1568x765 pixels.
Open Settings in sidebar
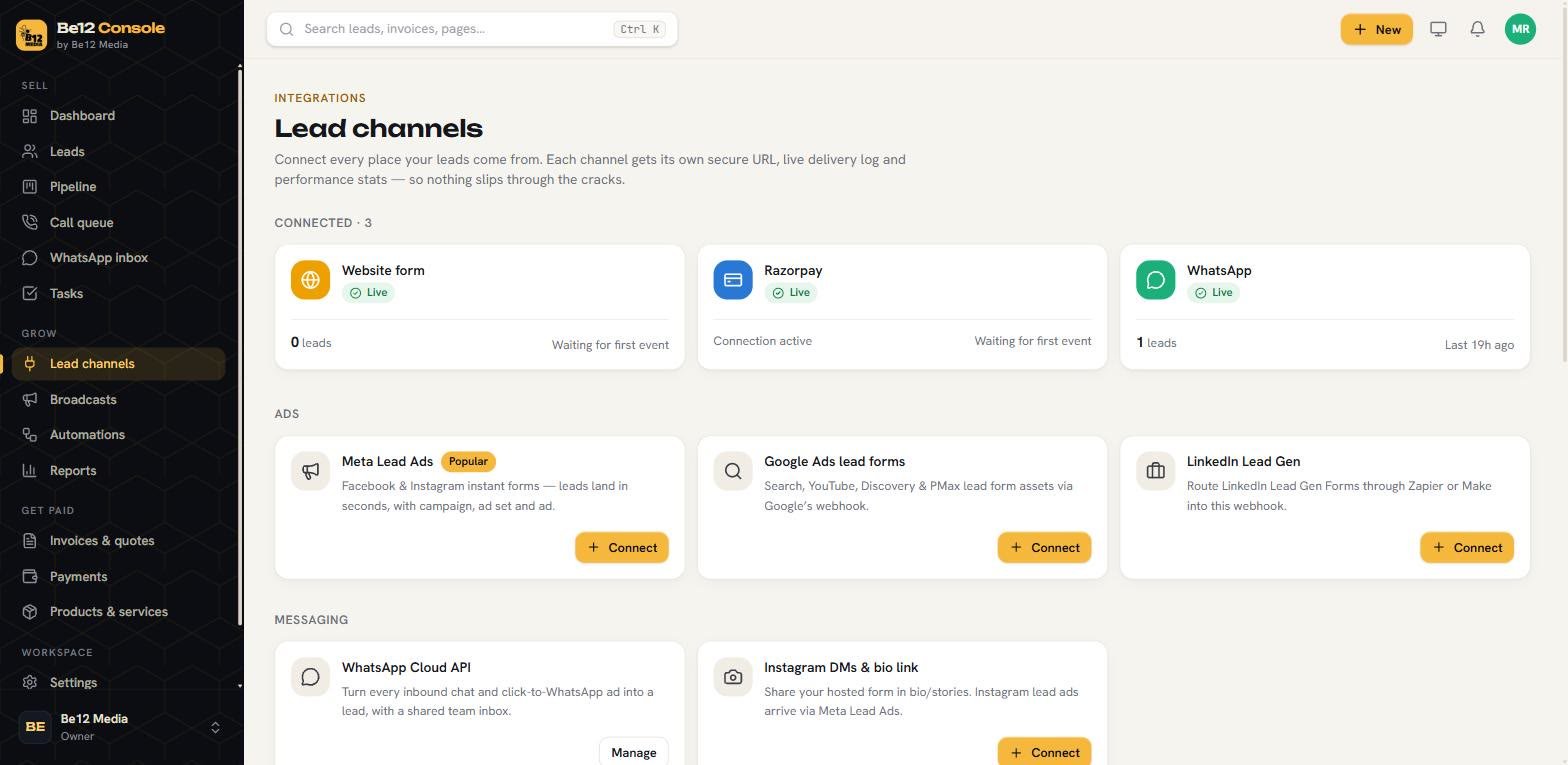pos(118,683)
